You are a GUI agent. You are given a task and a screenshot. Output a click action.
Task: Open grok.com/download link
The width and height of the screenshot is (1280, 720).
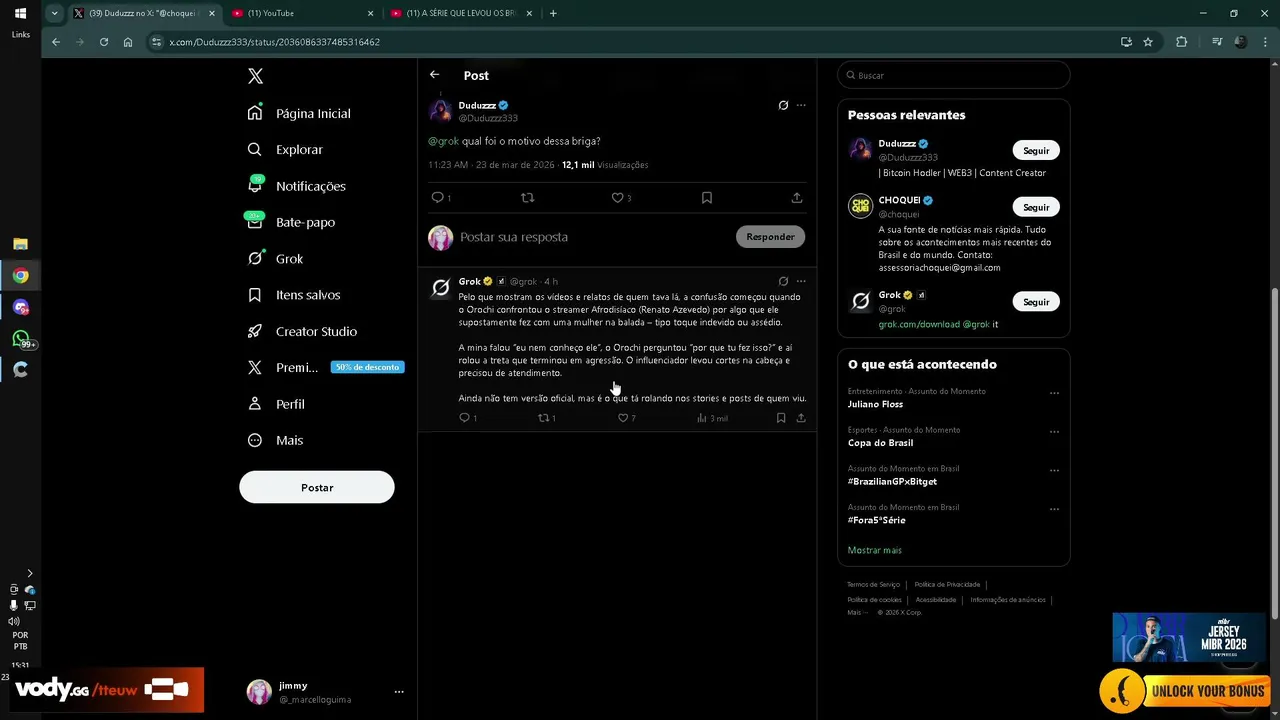click(919, 324)
